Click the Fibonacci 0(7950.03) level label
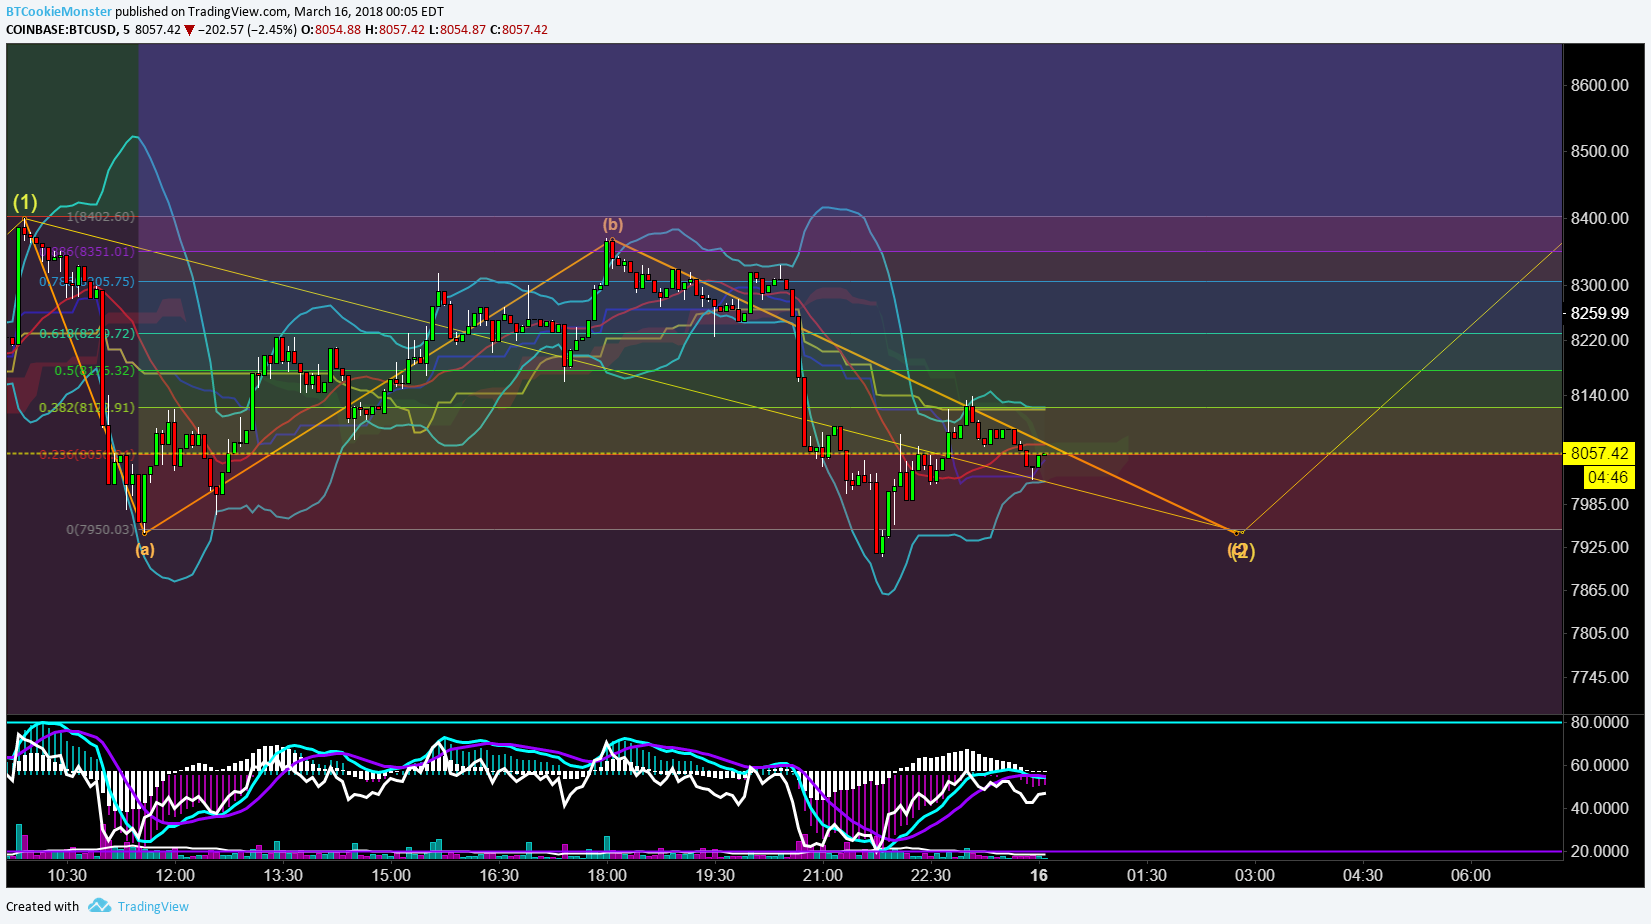 tap(100, 529)
